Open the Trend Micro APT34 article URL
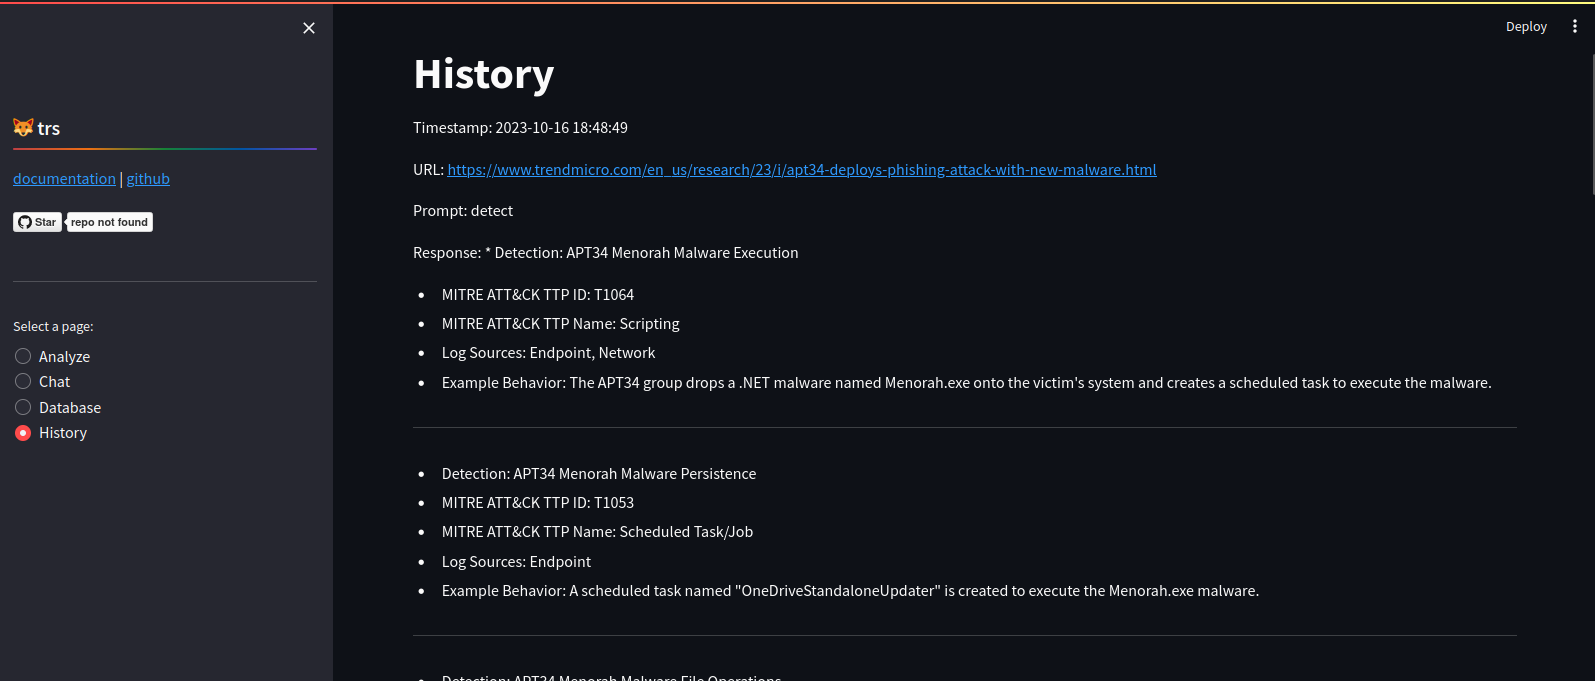 click(801, 170)
